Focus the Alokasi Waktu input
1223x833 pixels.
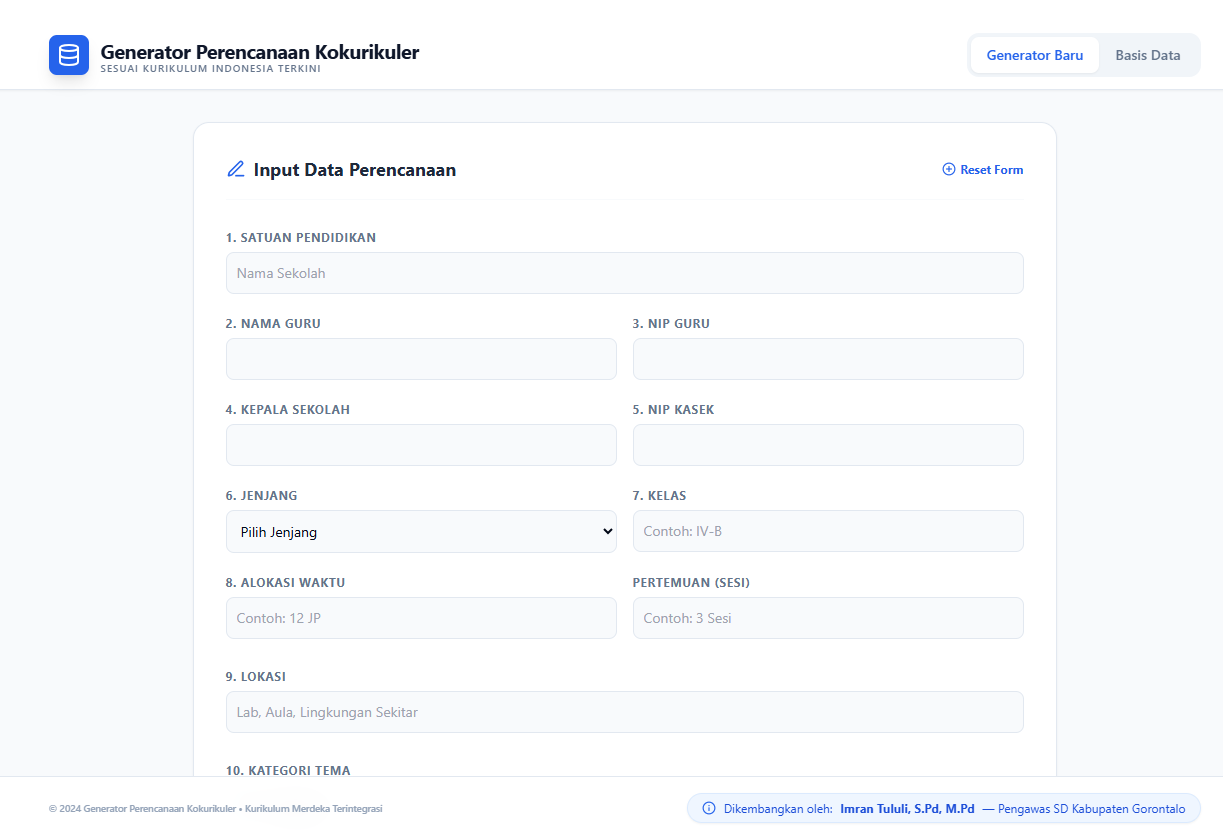(x=421, y=618)
